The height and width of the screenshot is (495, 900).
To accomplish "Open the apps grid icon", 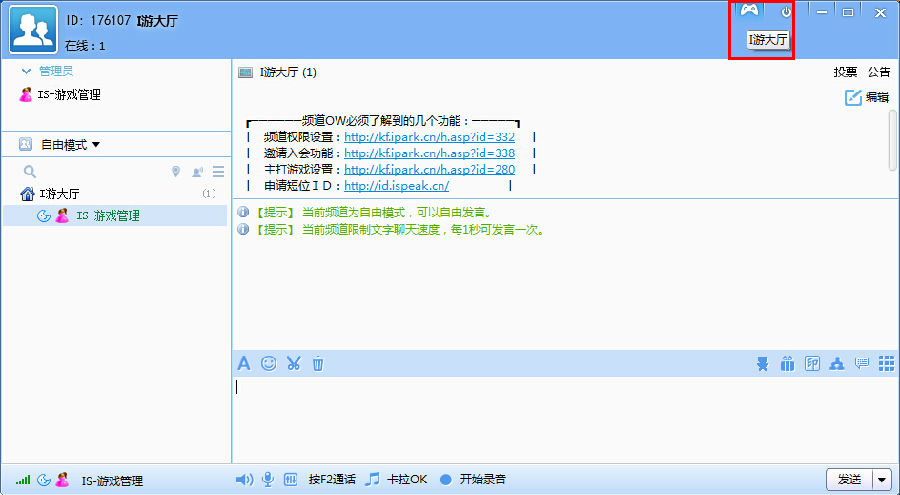I will [886, 364].
